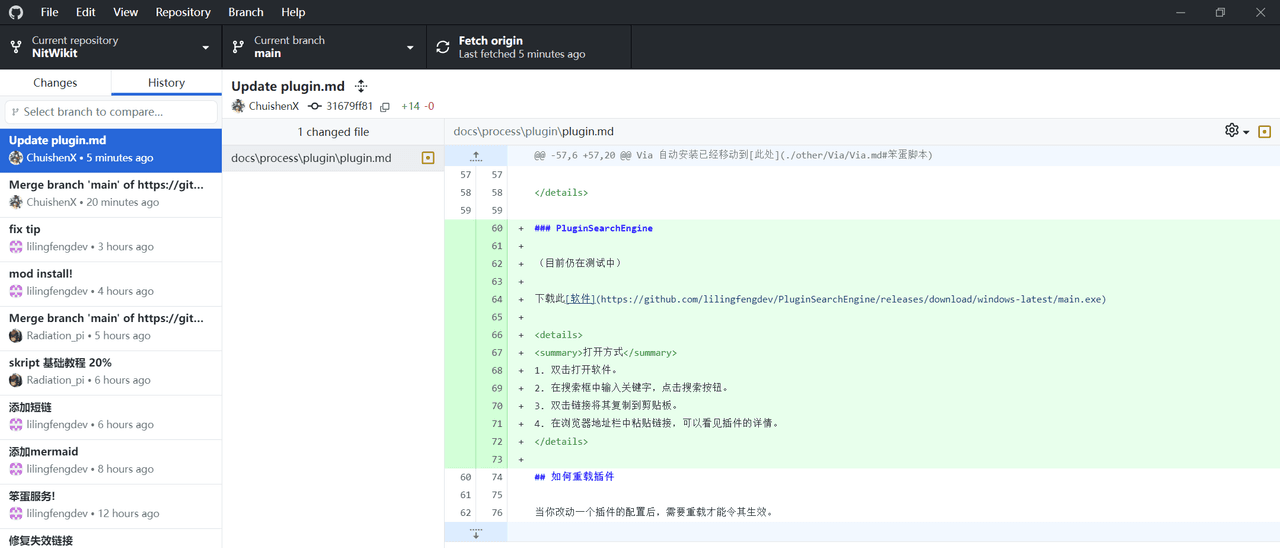Select the docs\process\plugin\plugin.md changed file
This screenshot has width=1280, height=548.
pyautogui.click(x=311, y=158)
